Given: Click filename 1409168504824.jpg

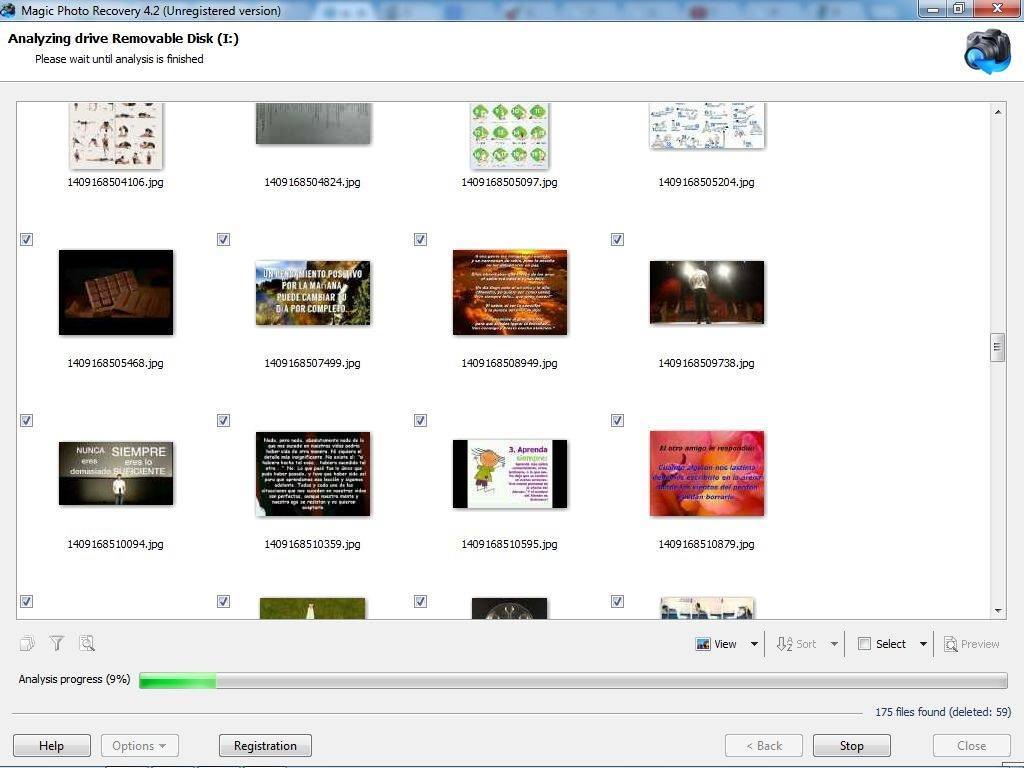Looking at the screenshot, I should click(x=312, y=182).
